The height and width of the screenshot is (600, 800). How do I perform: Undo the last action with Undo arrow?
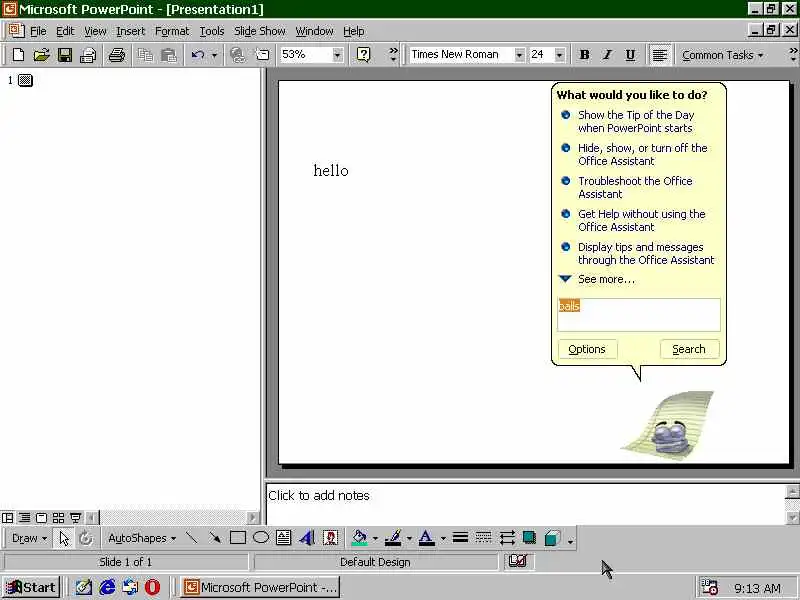coord(198,55)
